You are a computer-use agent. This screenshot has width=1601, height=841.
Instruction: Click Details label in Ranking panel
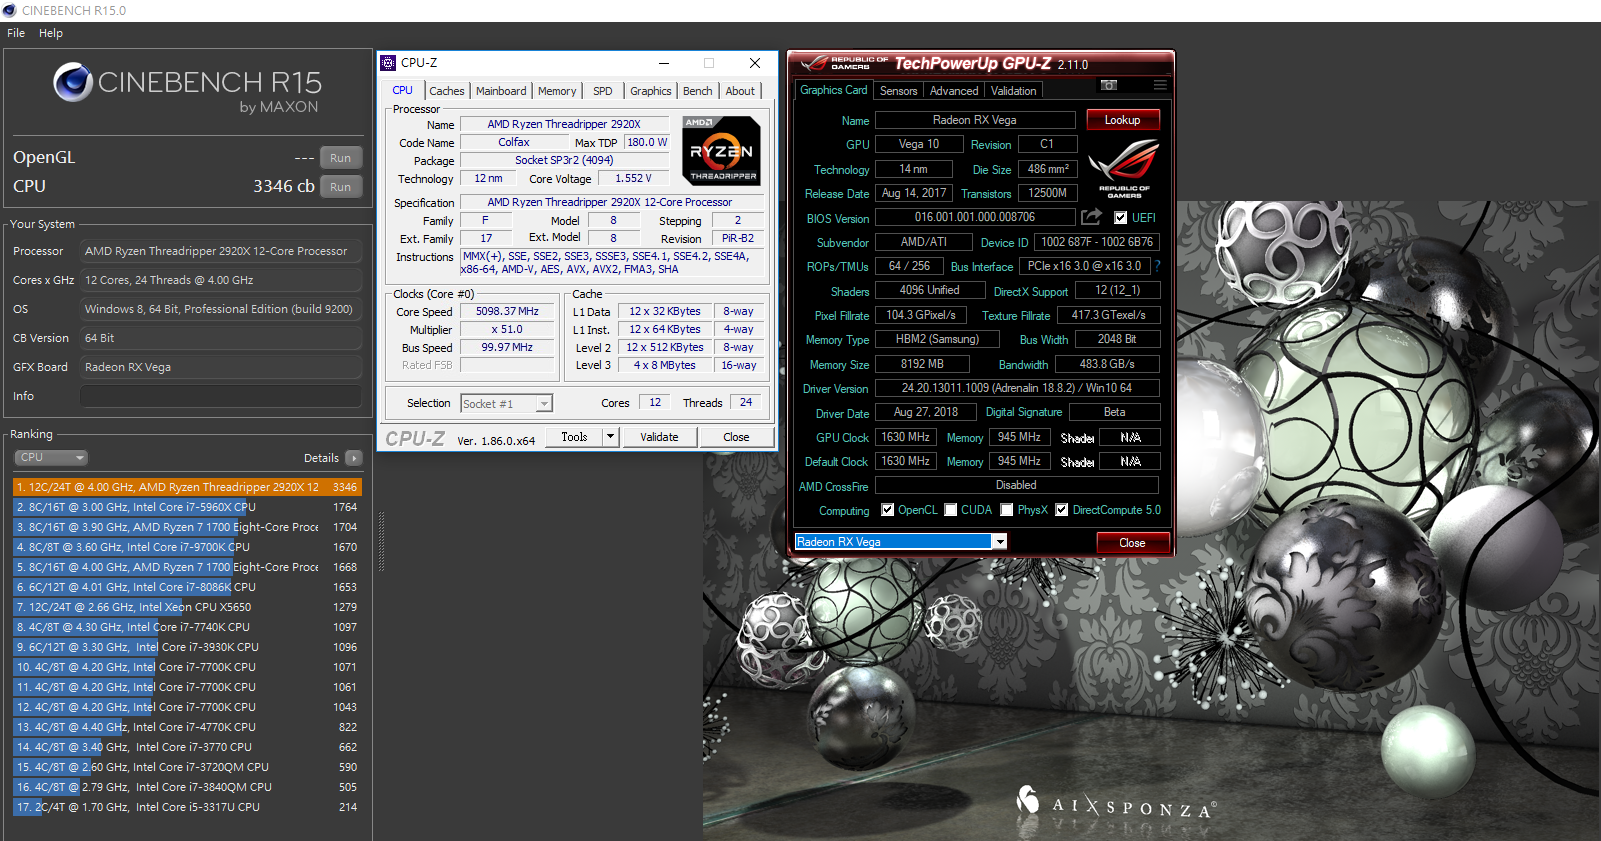click(321, 458)
